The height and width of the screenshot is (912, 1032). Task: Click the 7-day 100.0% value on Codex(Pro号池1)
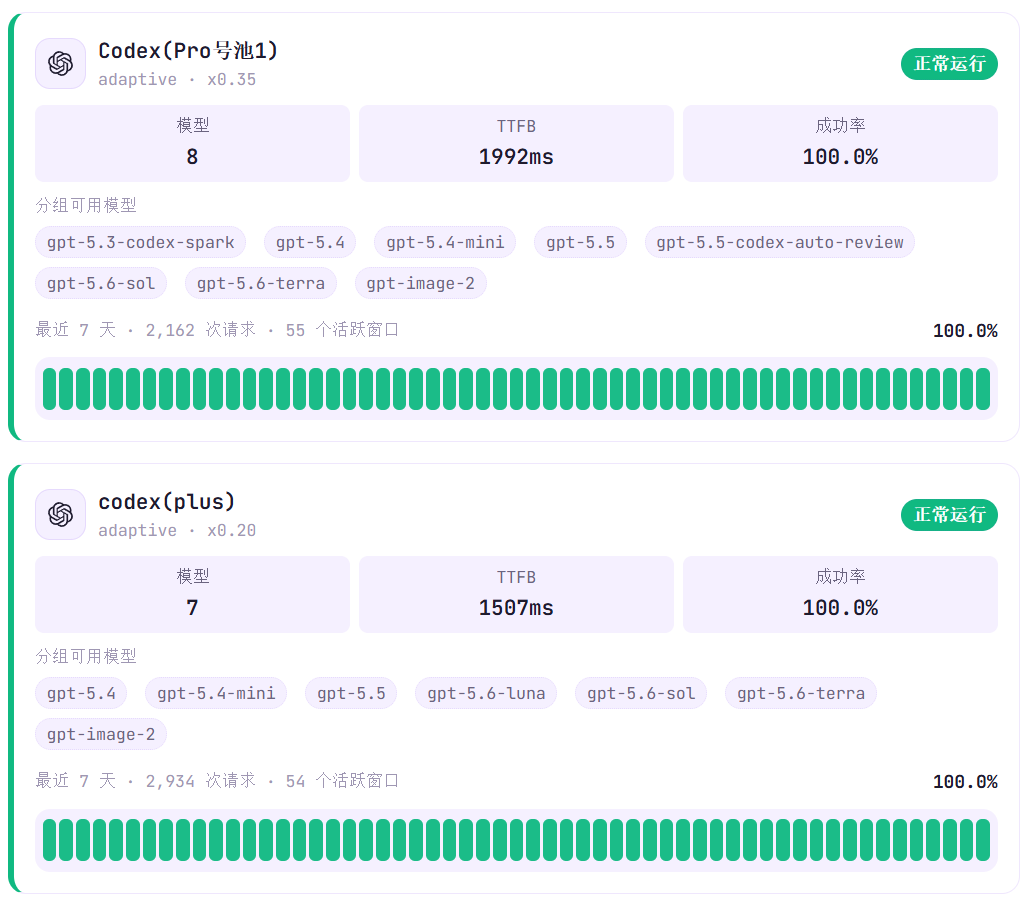965,330
